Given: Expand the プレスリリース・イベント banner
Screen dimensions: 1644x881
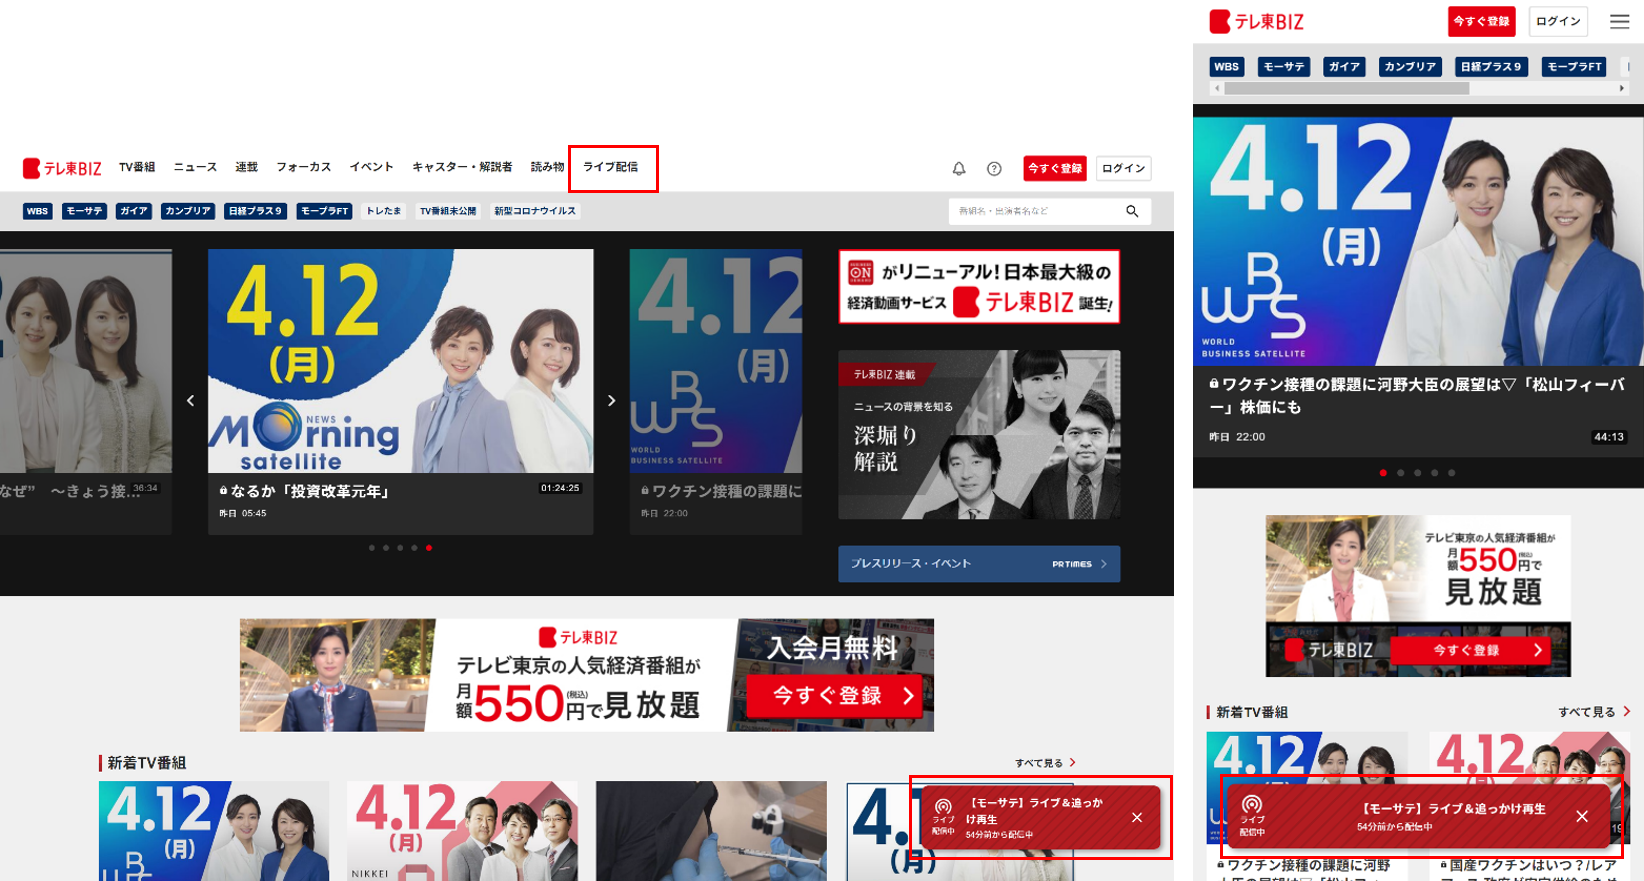Looking at the screenshot, I should [978, 564].
